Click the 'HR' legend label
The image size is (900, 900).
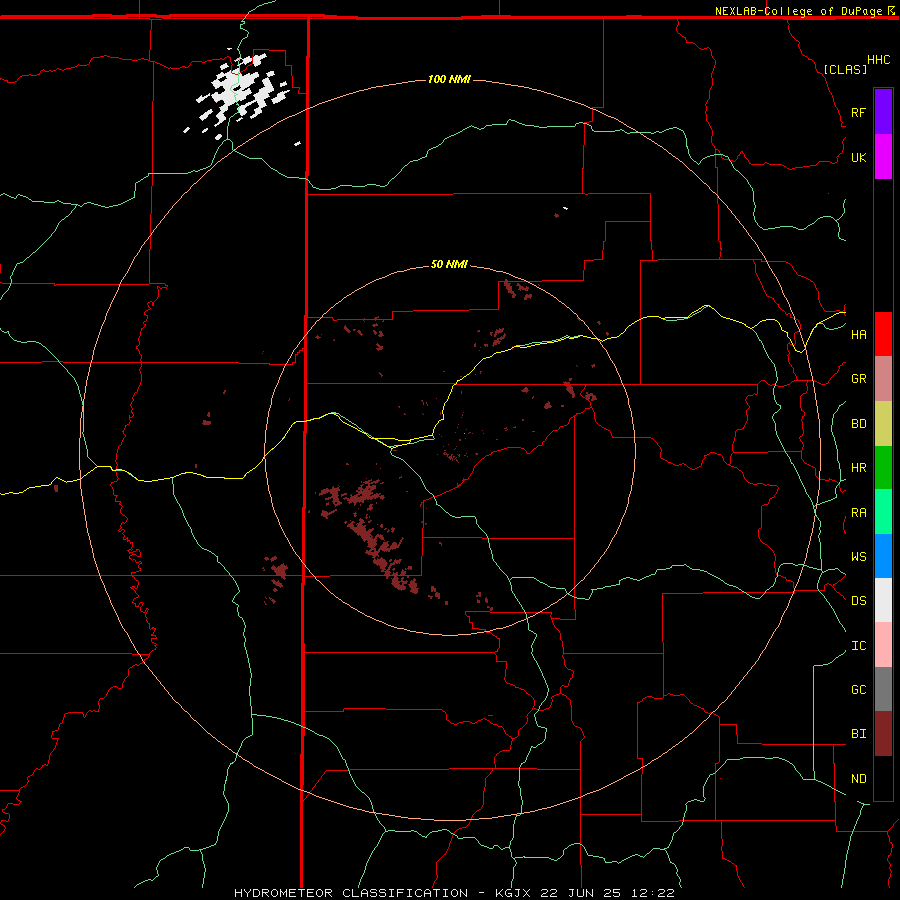pyautogui.click(x=858, y=468)
